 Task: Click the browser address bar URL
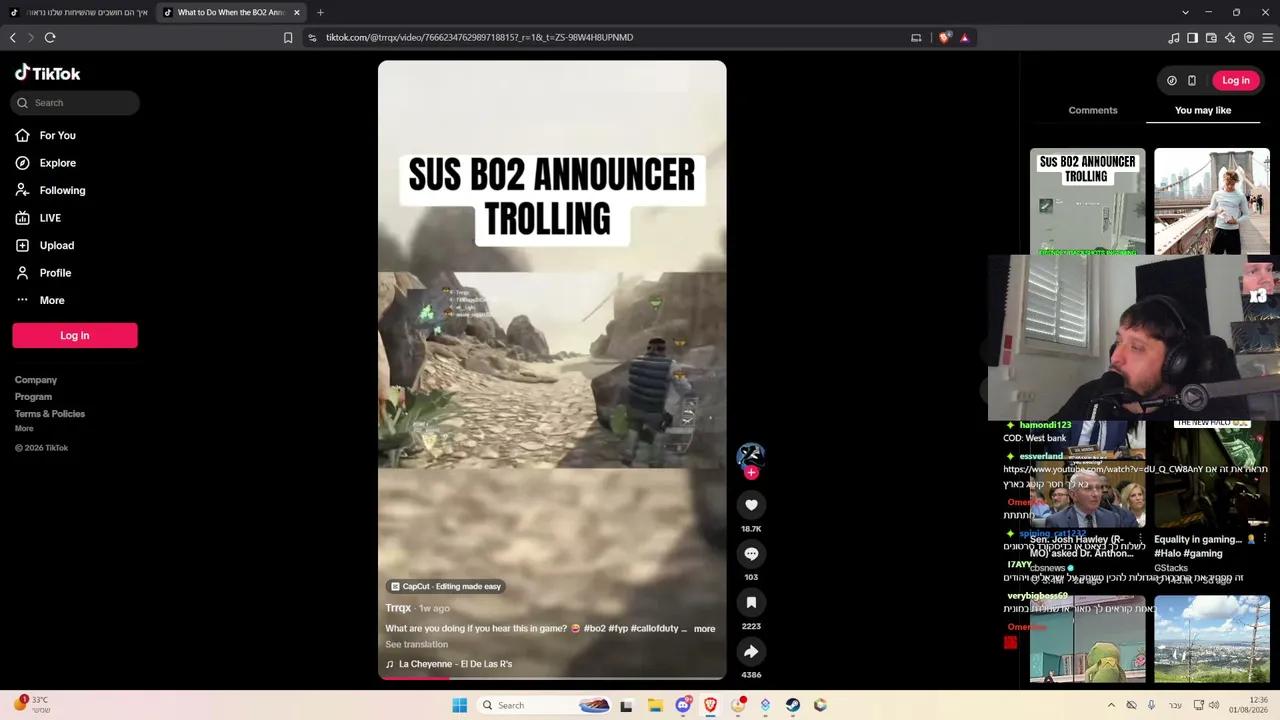(479, 38)
